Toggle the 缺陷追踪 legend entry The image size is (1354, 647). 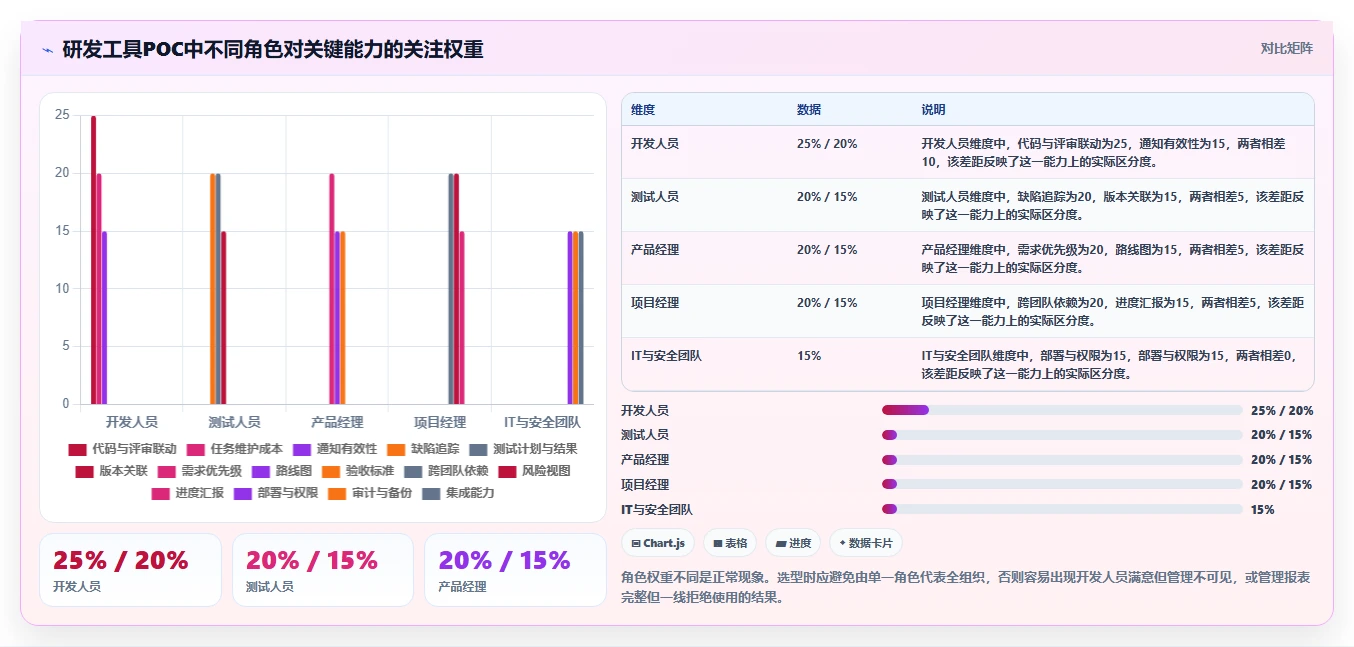(x=423, y=449)
